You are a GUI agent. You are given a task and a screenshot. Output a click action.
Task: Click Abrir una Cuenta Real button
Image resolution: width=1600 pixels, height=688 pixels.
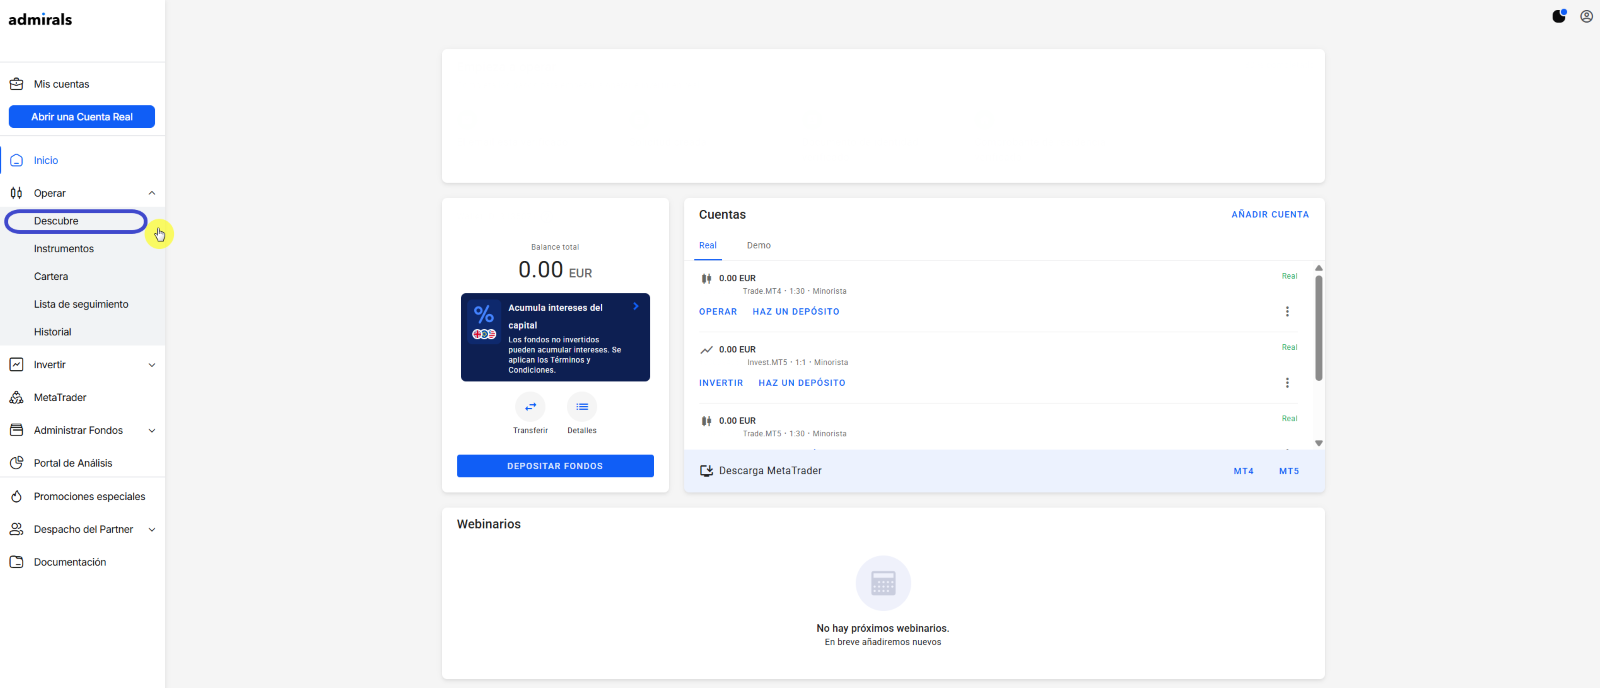[82, 117]
